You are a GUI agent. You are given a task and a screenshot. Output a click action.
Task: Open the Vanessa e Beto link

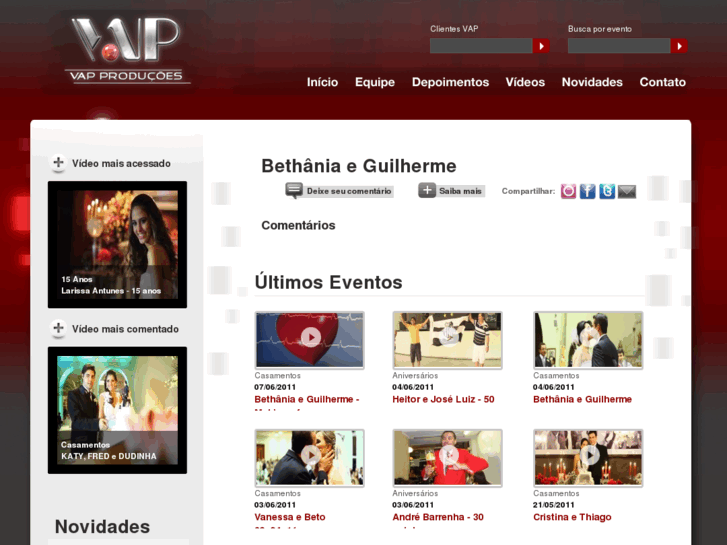point(290,517)
